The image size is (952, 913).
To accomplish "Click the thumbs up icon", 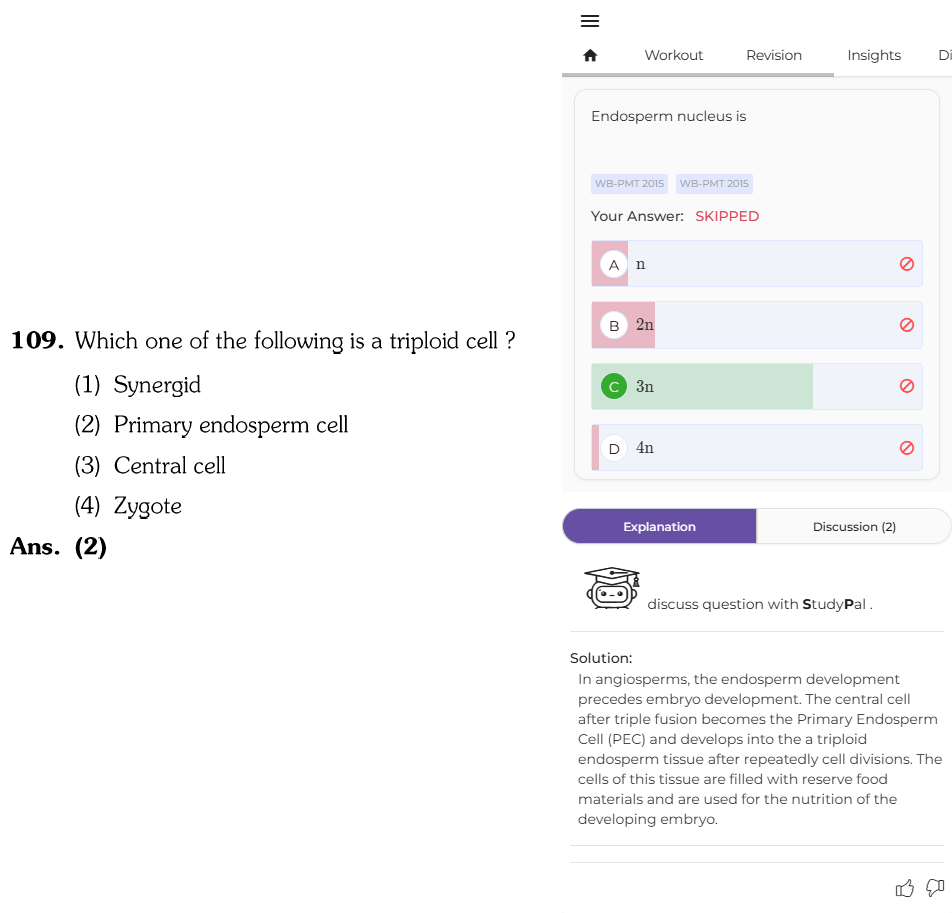I will (x=905, y=889).
